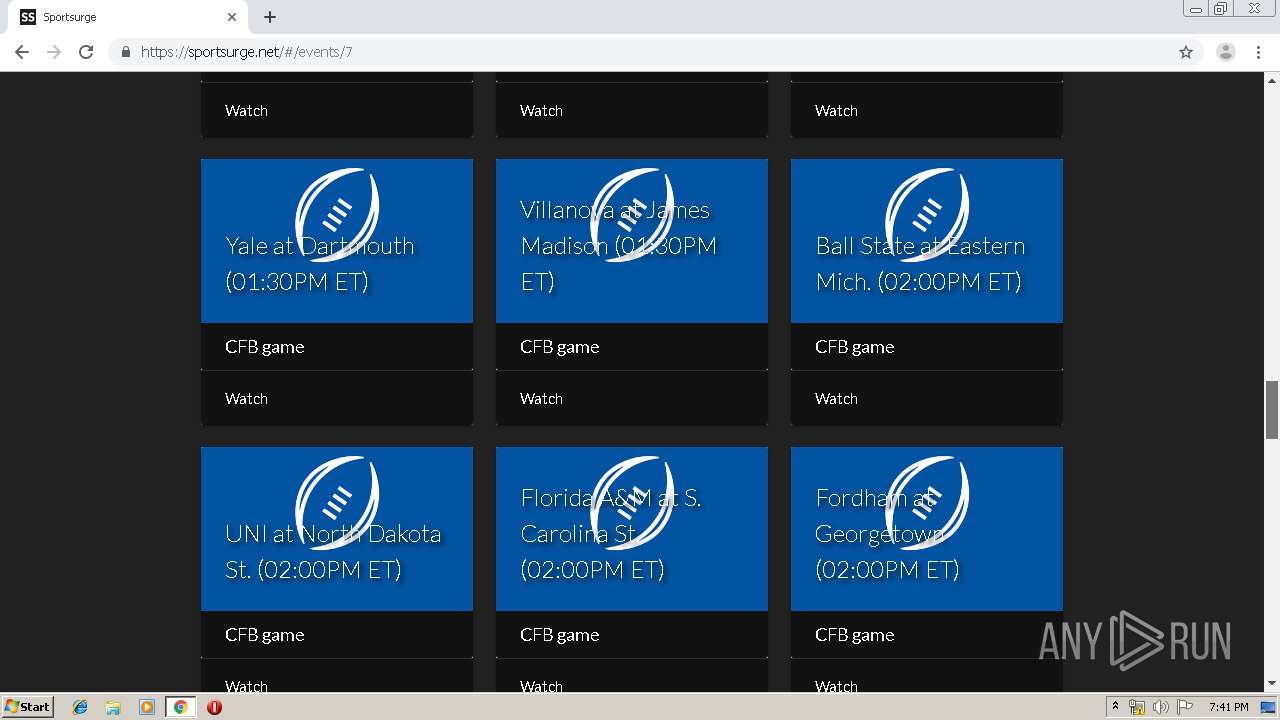The width and height of the screenshot is (1280, 720).
Task: Click the browser back arrow
Action: [x=22, y=52]
